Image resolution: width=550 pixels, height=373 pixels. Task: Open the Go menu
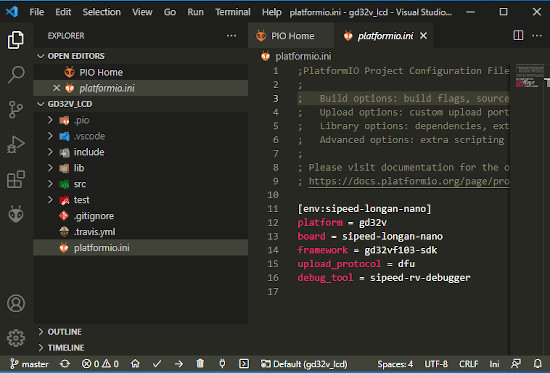pyautogui.click(x=170, y=12)
